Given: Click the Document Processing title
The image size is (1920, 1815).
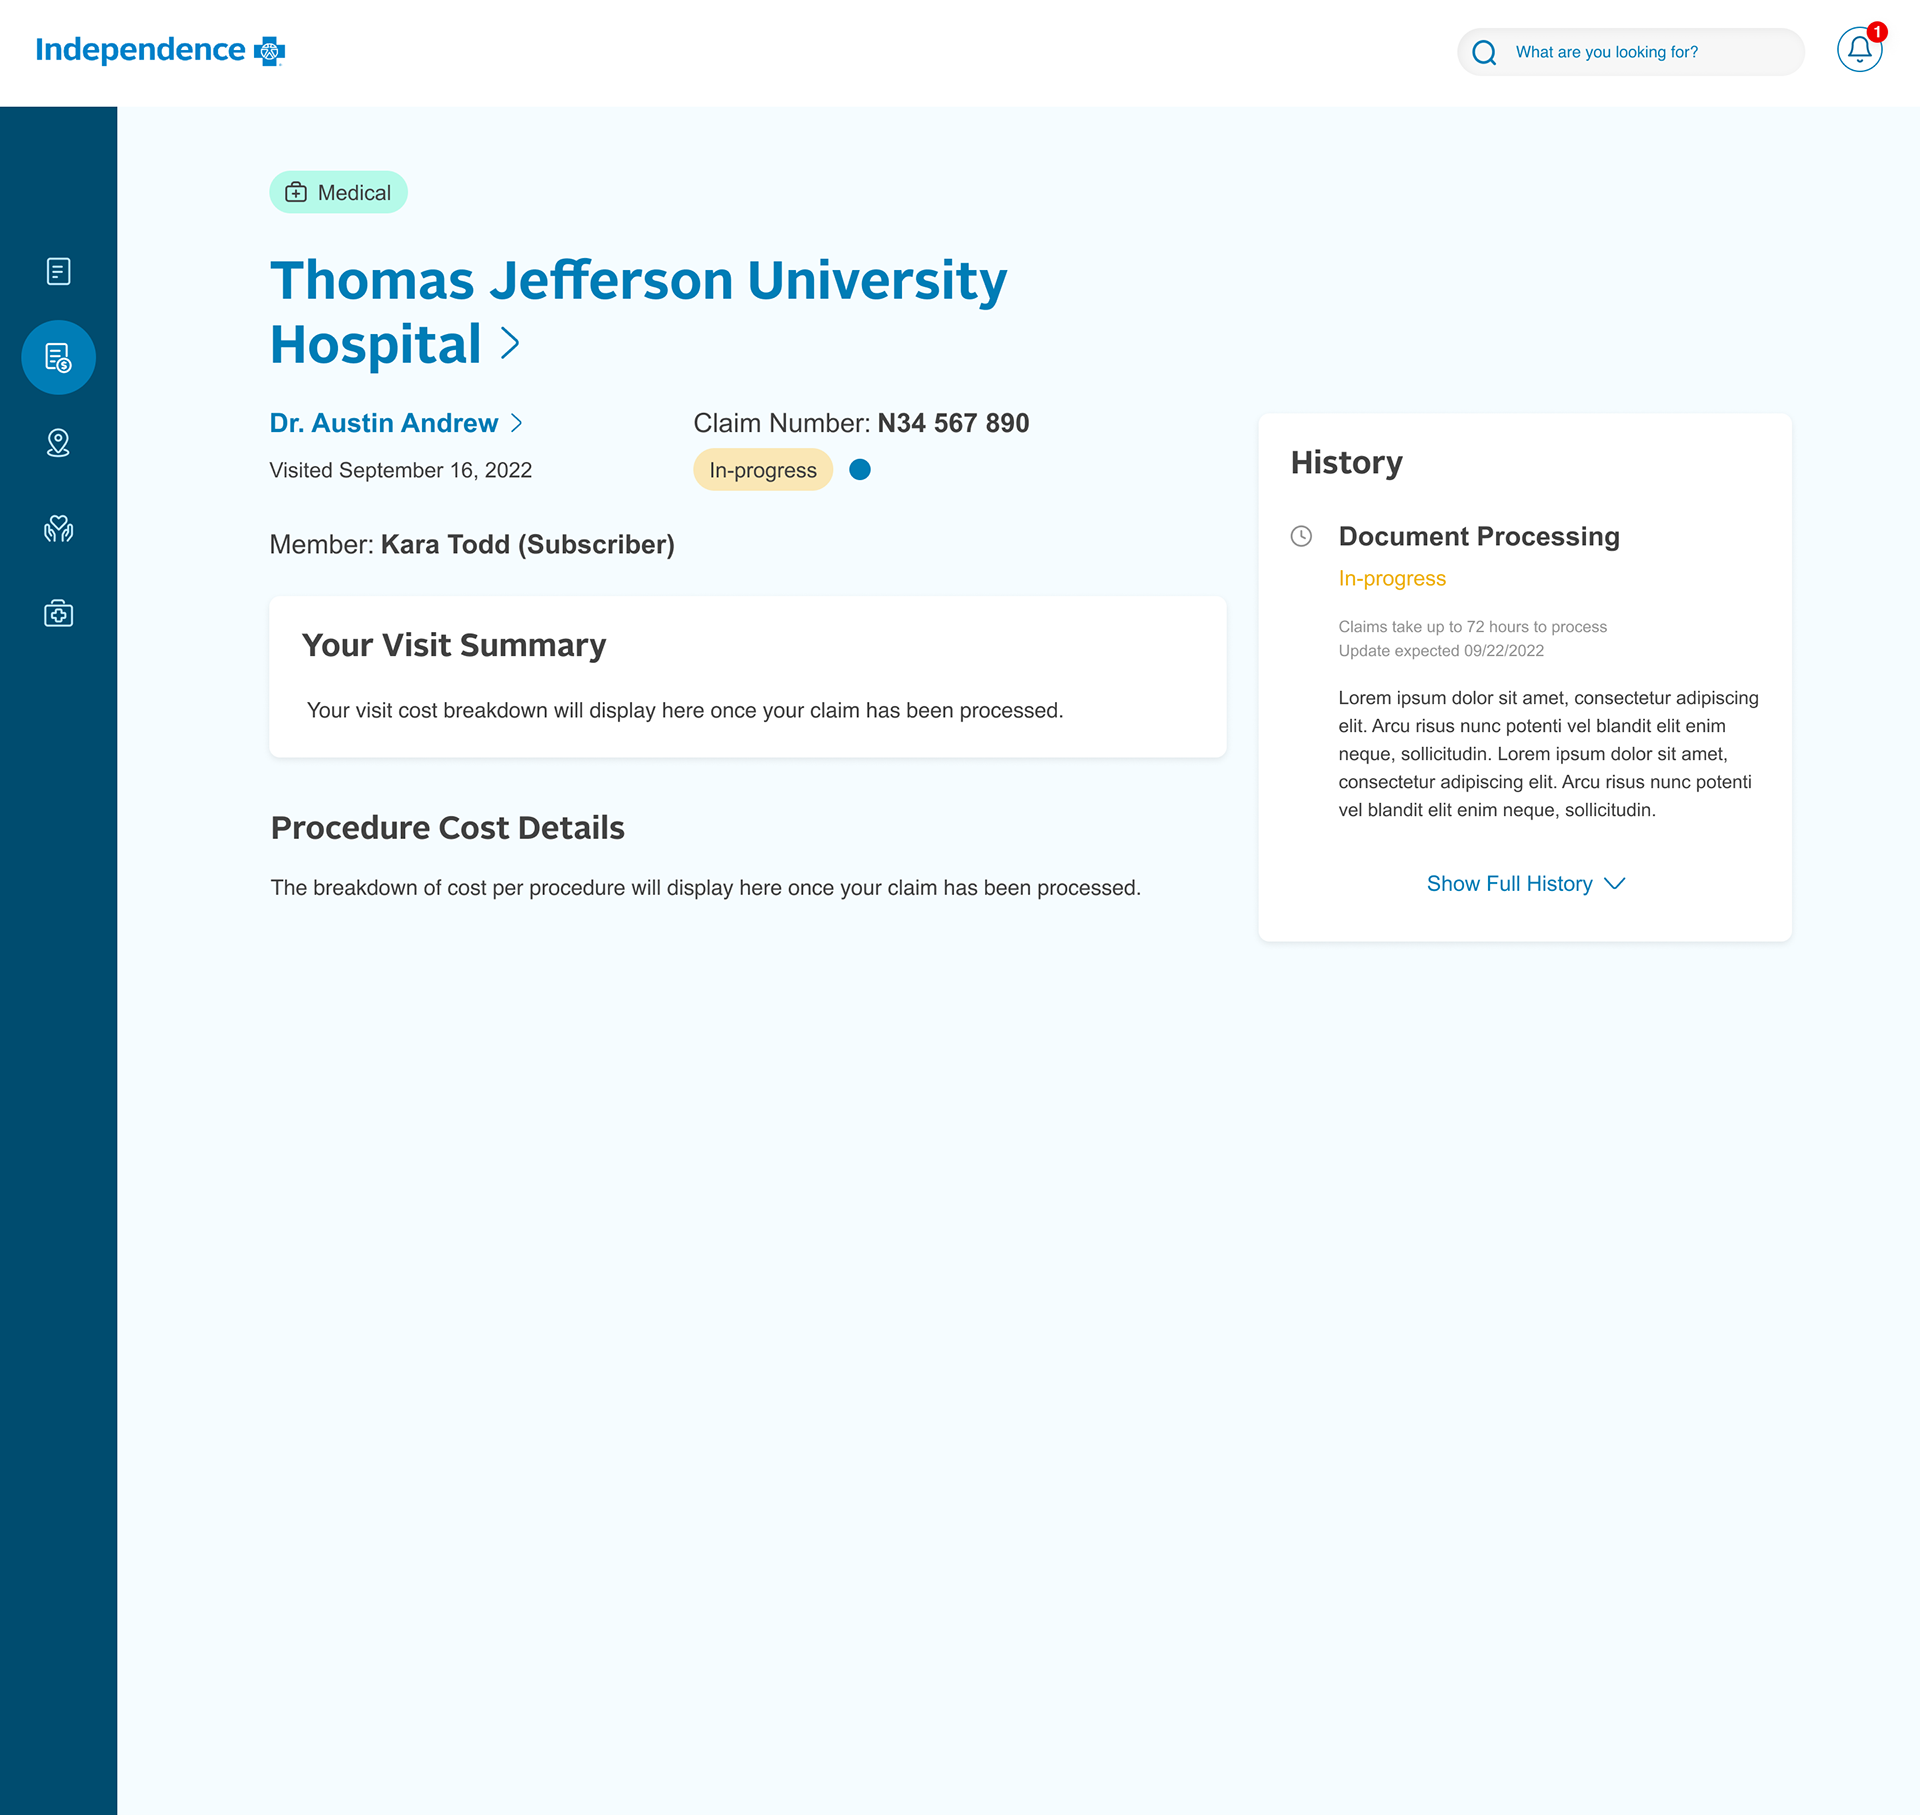Looking at the screenshot, I should (x=1479, y=537).
